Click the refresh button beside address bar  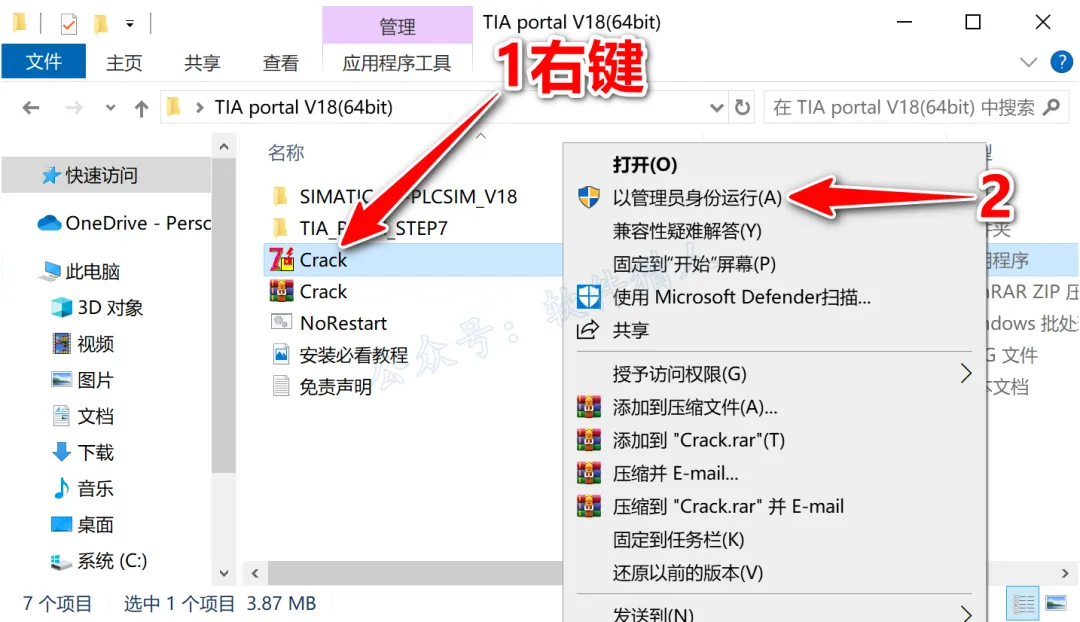click(742, 107)
